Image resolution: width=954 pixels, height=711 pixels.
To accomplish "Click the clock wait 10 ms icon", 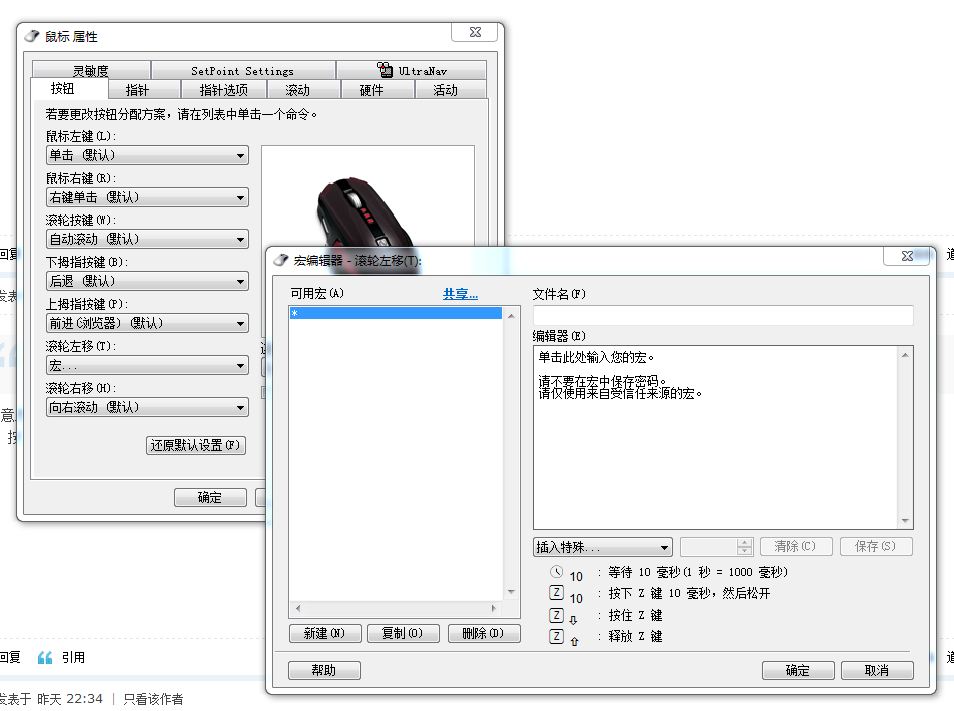I will [557, 573].
